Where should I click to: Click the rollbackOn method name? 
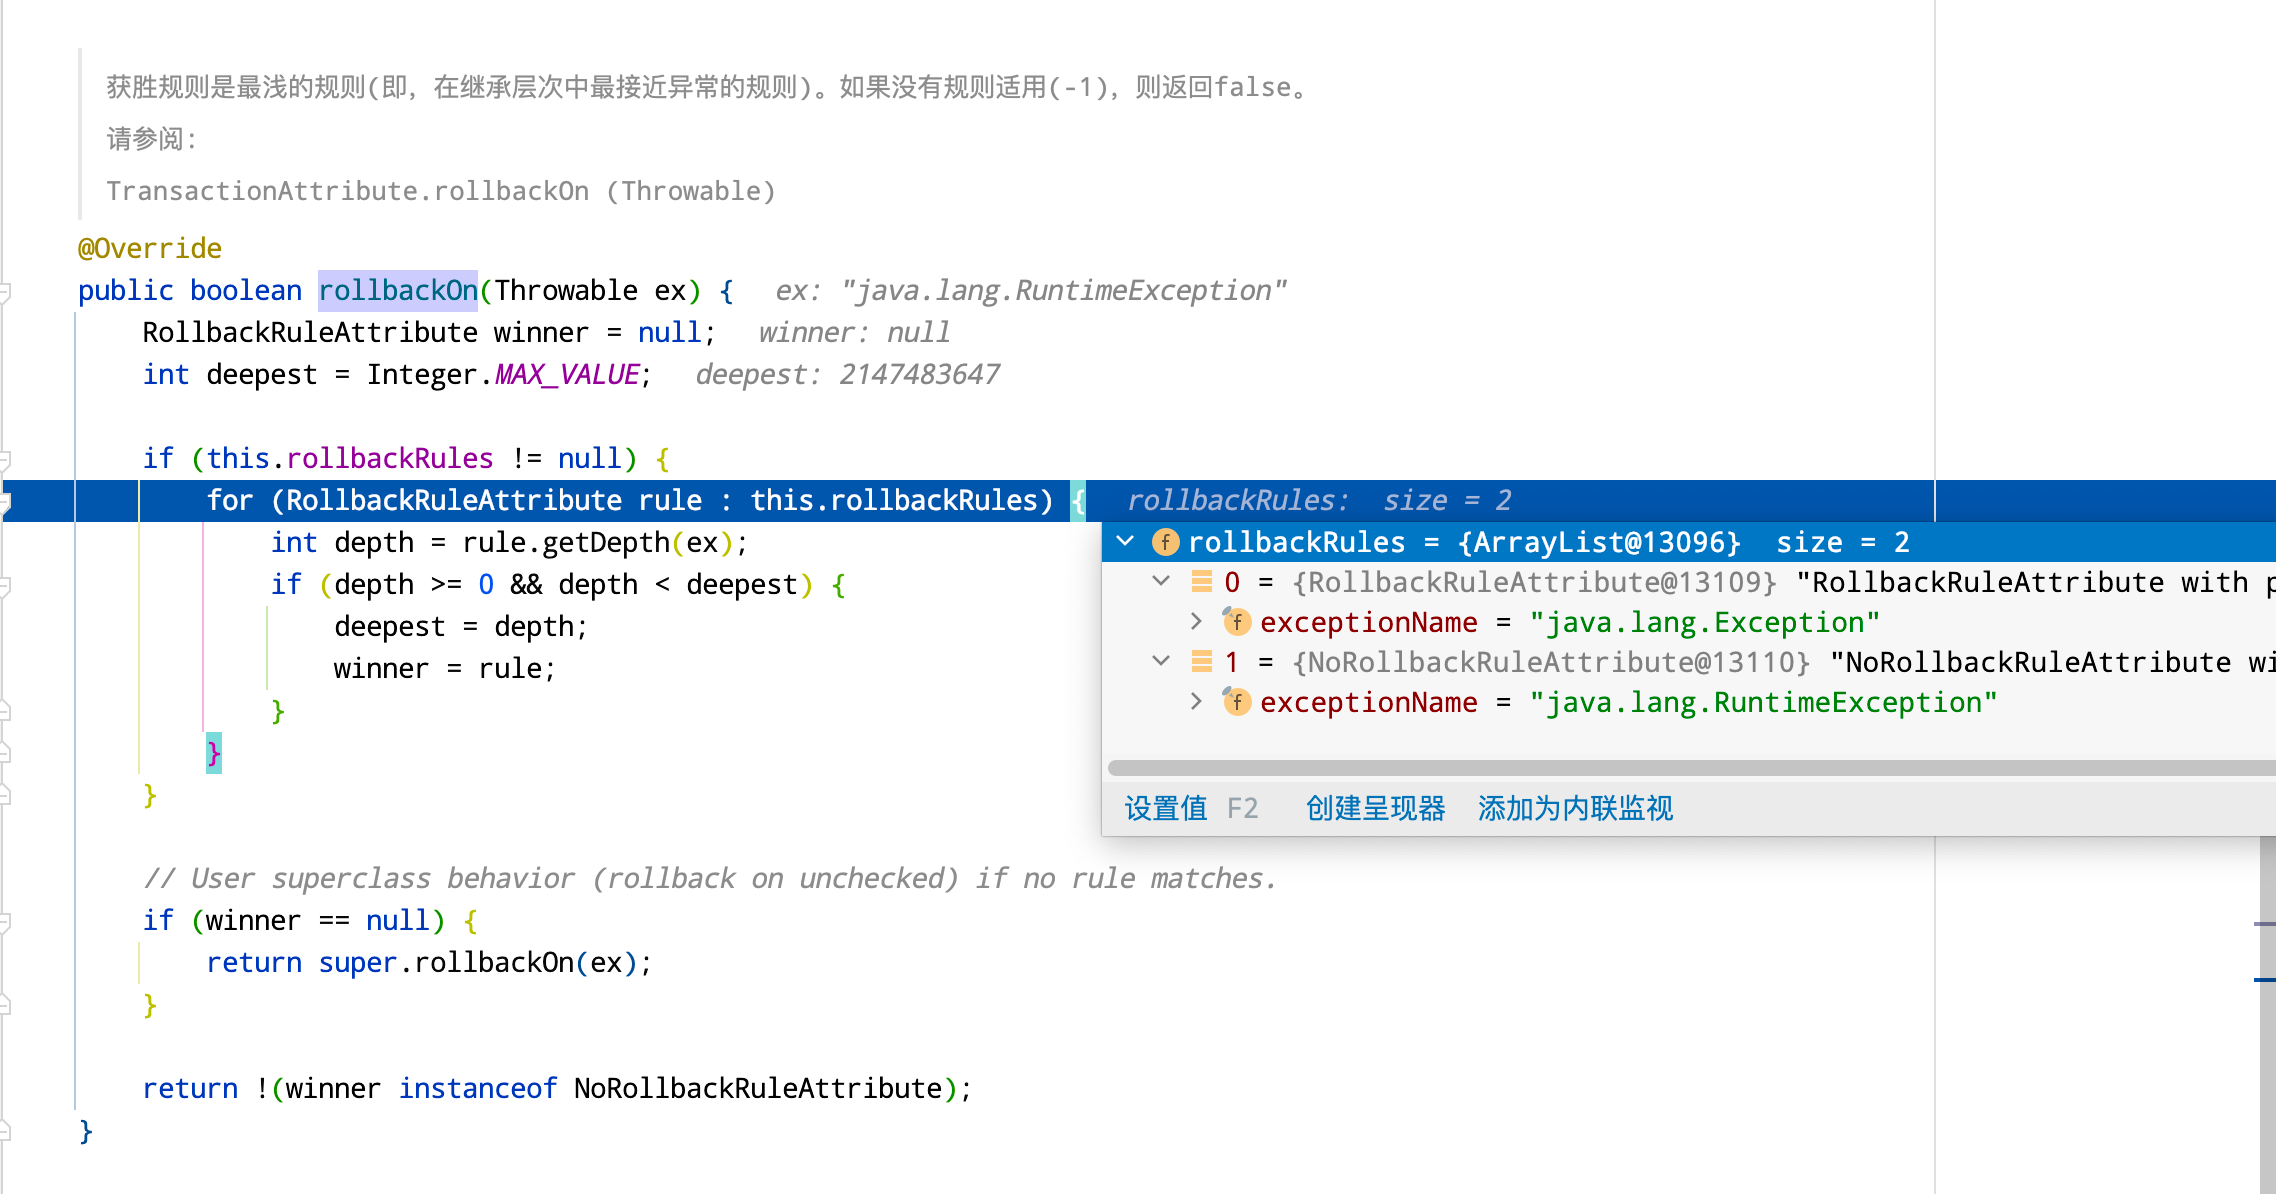pyautogui.click(x=398, y=291)
